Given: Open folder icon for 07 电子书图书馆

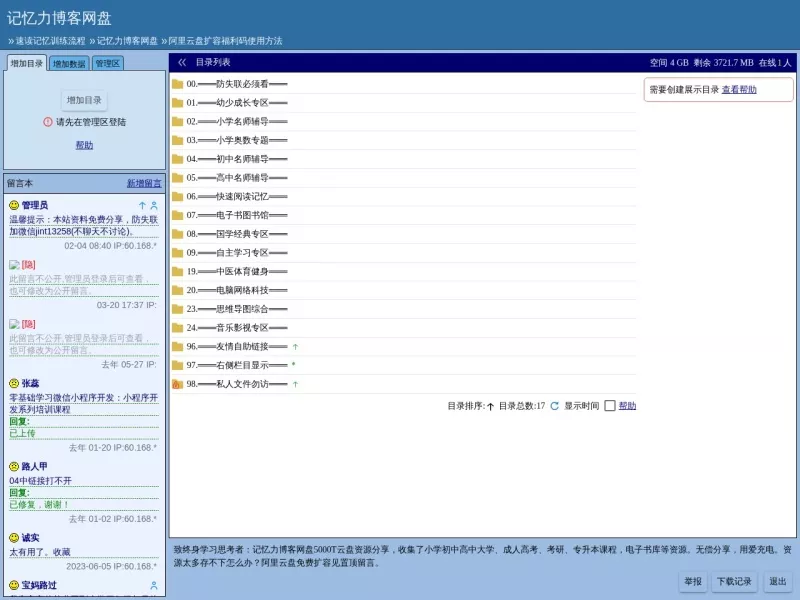Looking at the screenshot, I should [x=178, y=215].
